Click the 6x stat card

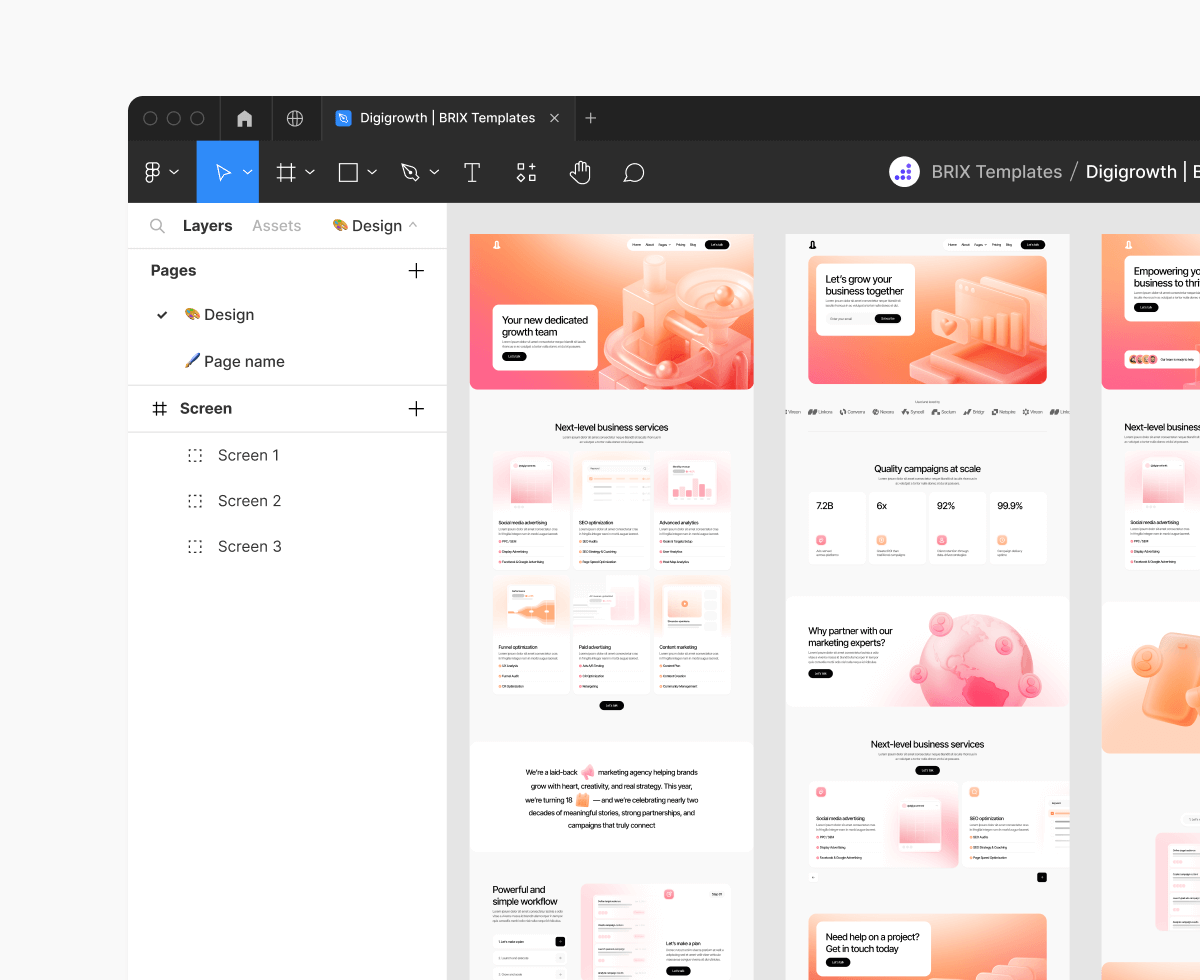tap(897, 528)
